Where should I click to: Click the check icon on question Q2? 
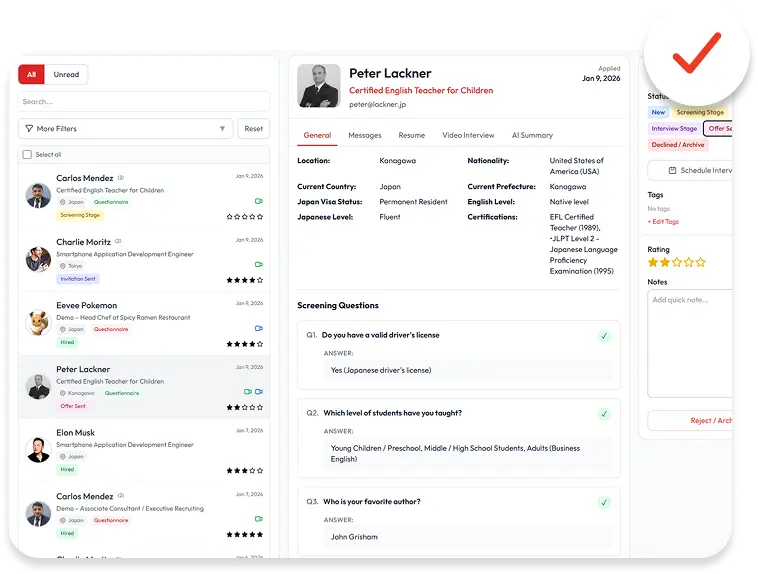pos(604,414)
